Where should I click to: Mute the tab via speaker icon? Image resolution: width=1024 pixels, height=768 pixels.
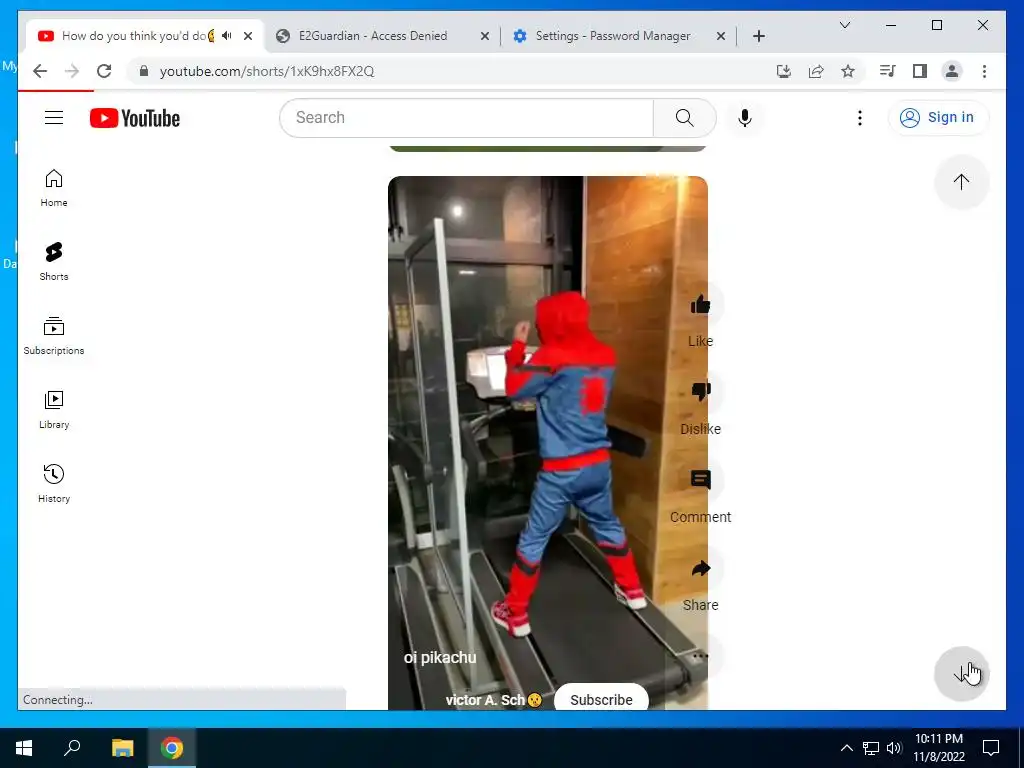coord(227,36)
